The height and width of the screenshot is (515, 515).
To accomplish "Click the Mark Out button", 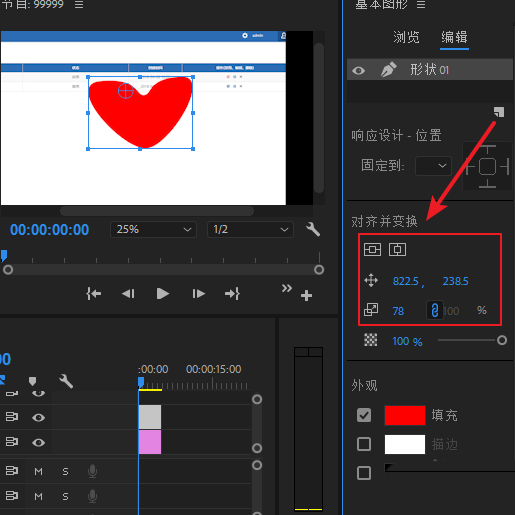I will click(x=232, y=294).
